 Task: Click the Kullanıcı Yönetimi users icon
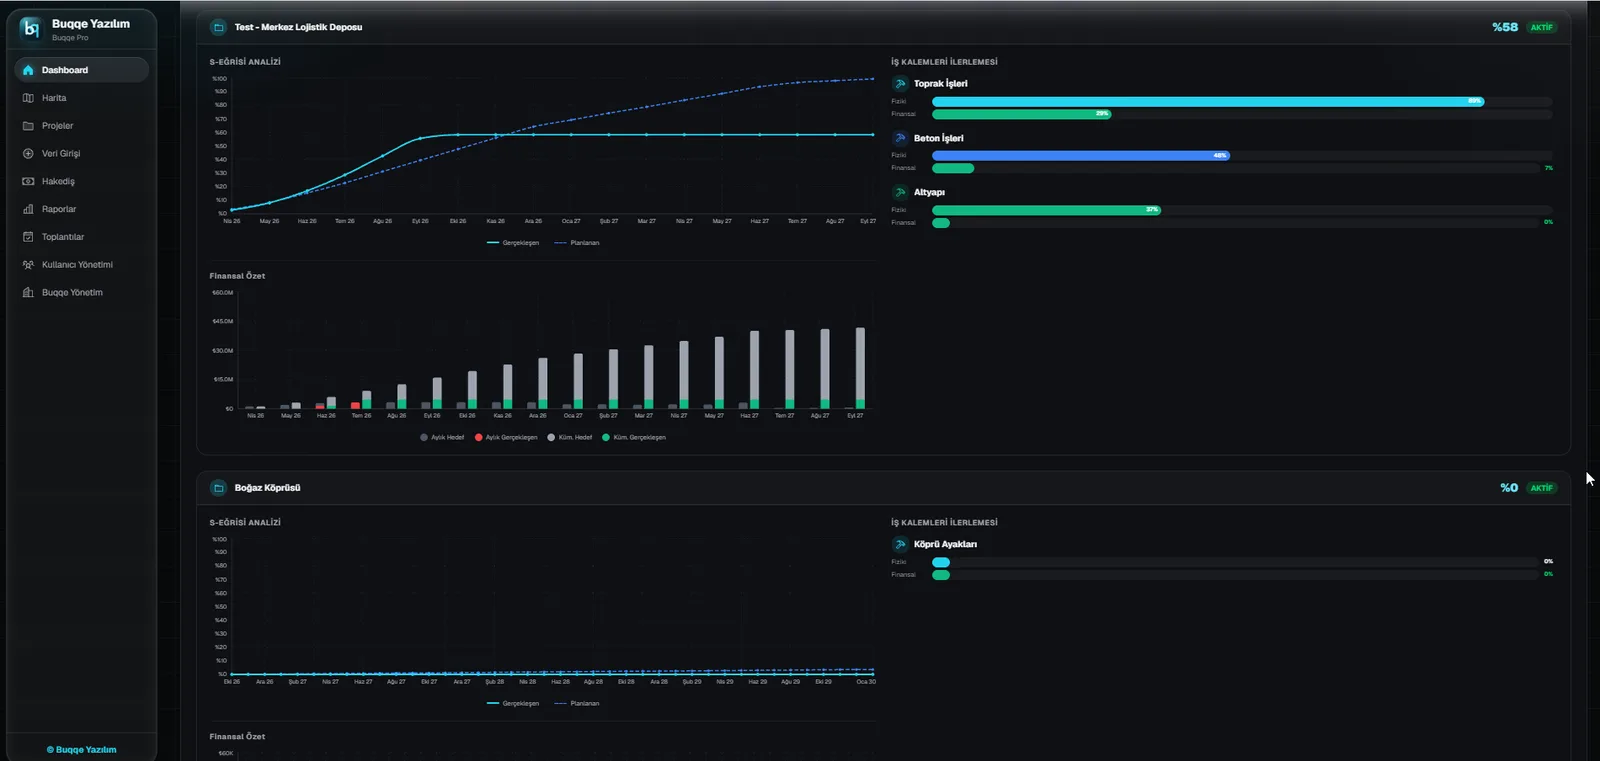coord(28,265)
